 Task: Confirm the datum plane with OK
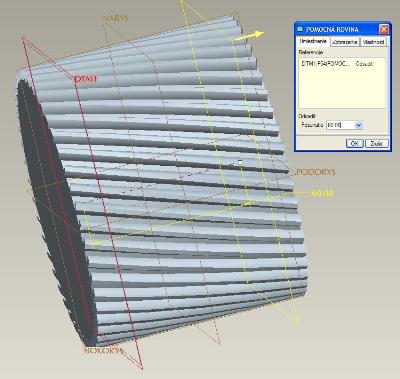pyautogui.click(x=355, y=143)
